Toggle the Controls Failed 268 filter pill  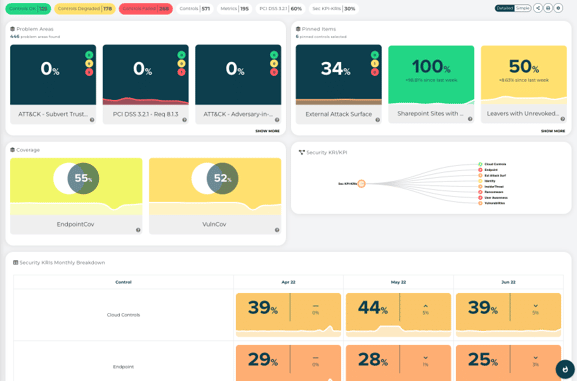click(x=146, y=8)
